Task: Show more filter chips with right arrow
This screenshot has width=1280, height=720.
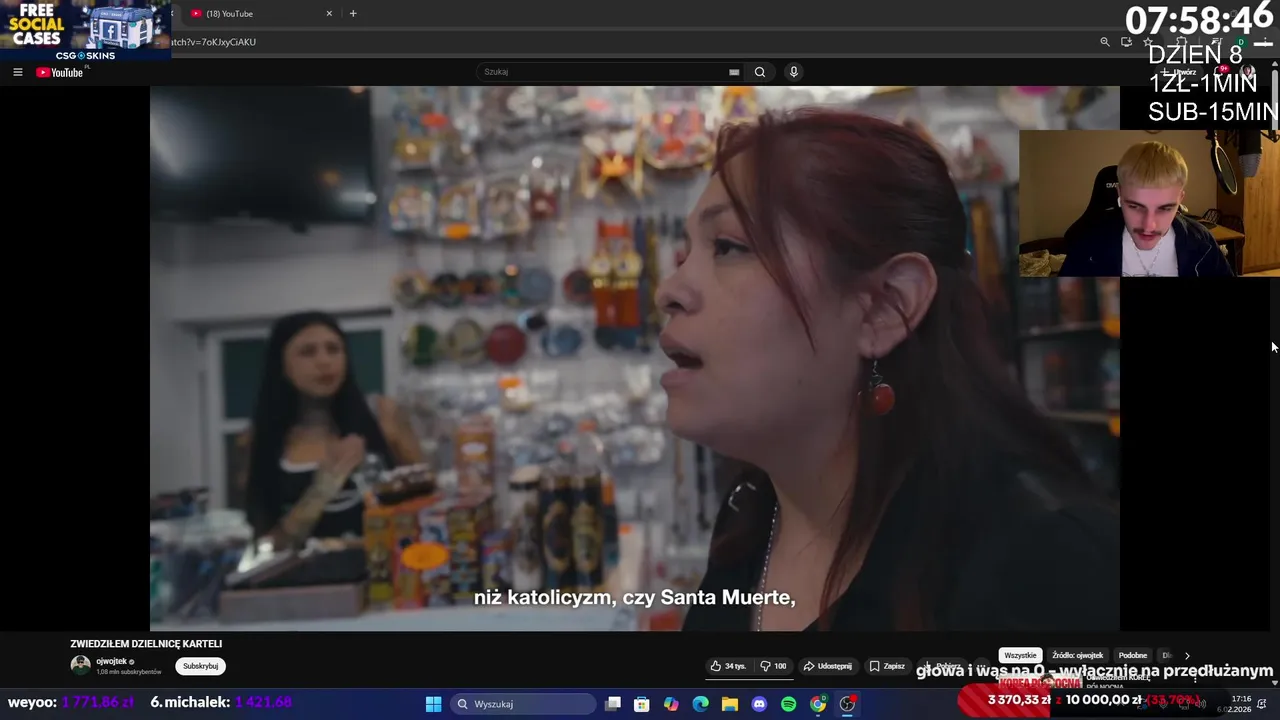Action: (x=1187, y=655)
